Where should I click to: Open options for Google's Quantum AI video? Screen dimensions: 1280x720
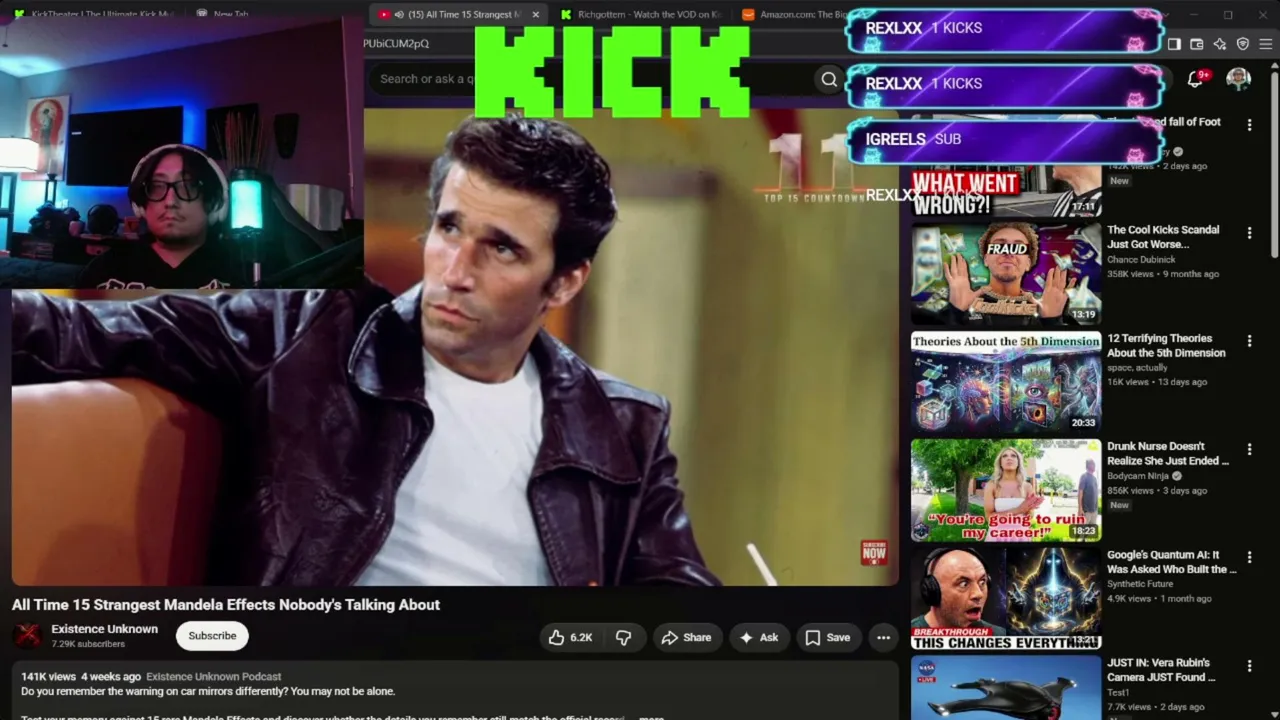point(1249,557)
